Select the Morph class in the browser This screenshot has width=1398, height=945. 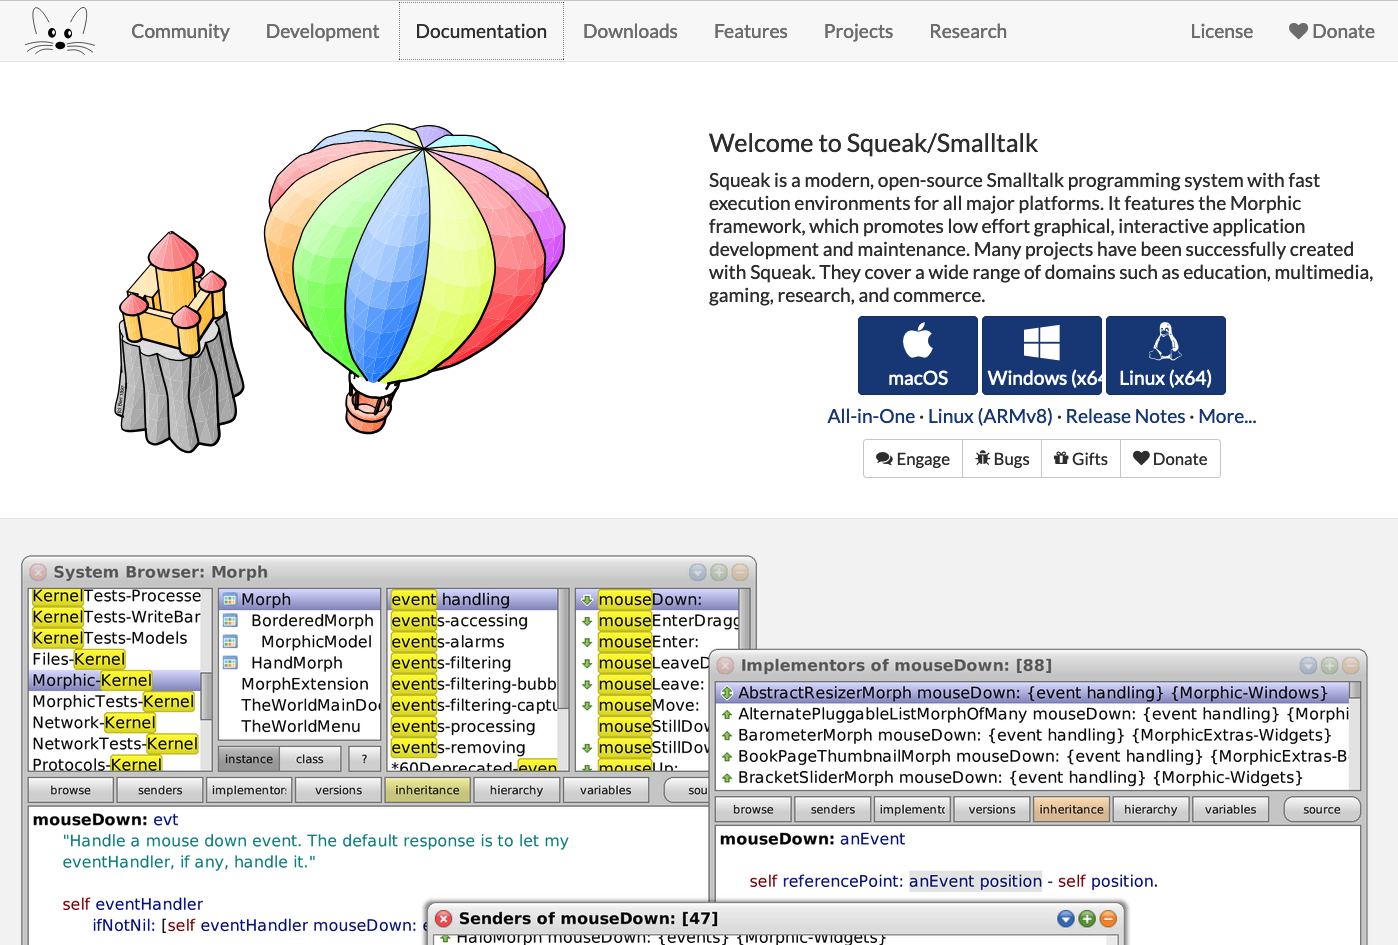point(299,599)
